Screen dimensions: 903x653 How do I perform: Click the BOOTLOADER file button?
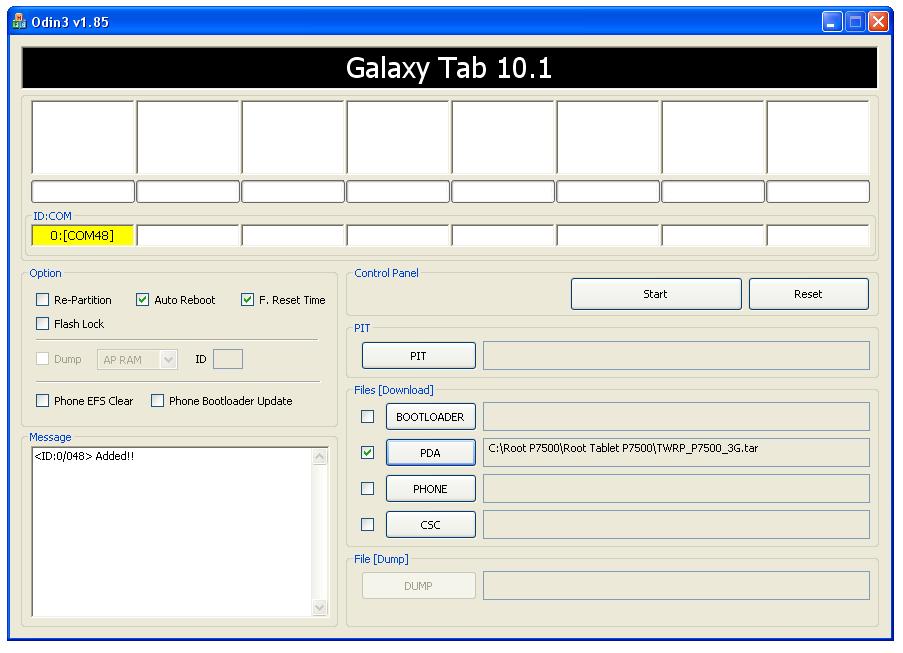tap(431, 417)
